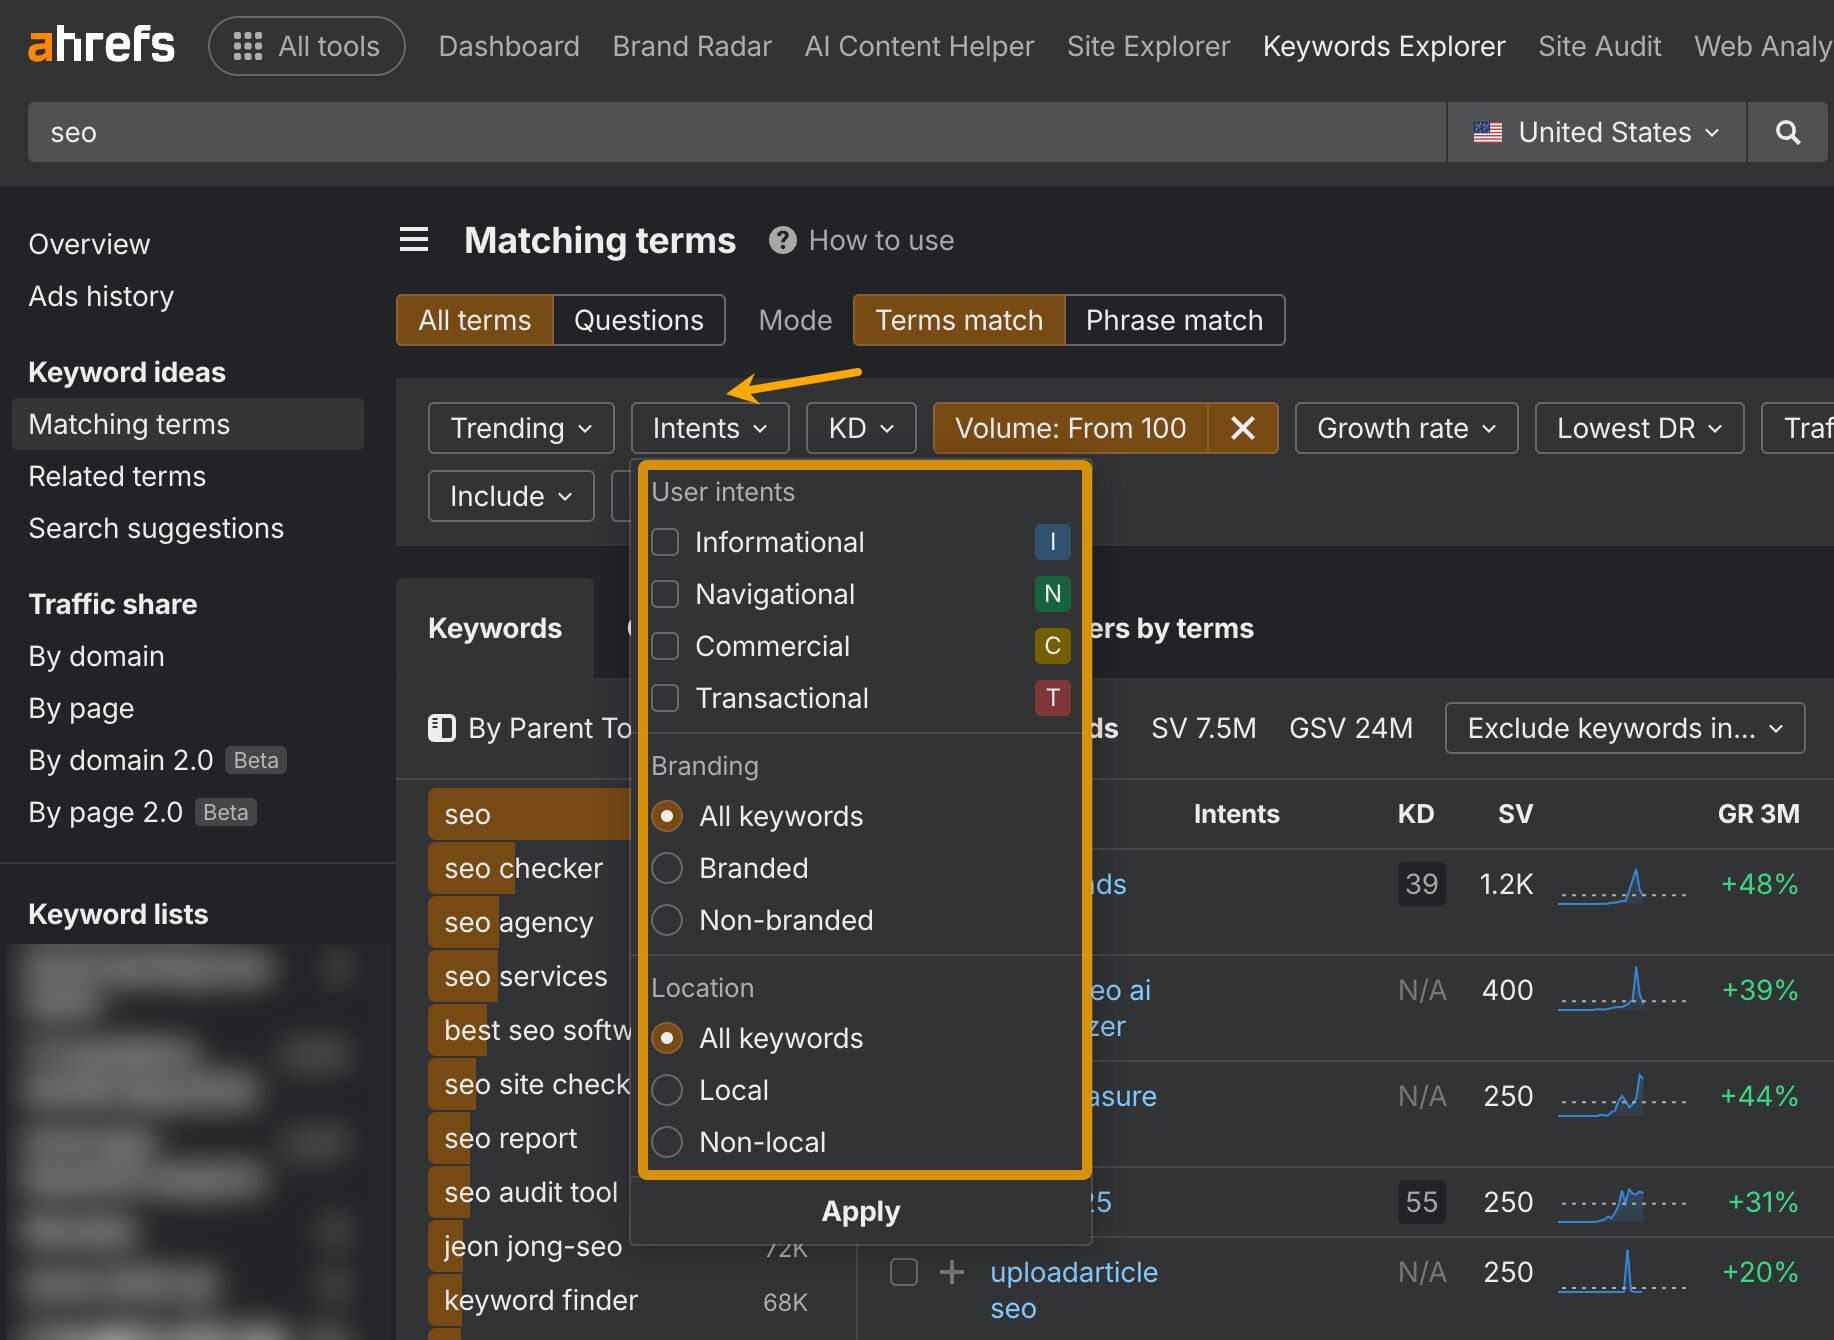Click the By Parent Topic icon

coord(441,728)
